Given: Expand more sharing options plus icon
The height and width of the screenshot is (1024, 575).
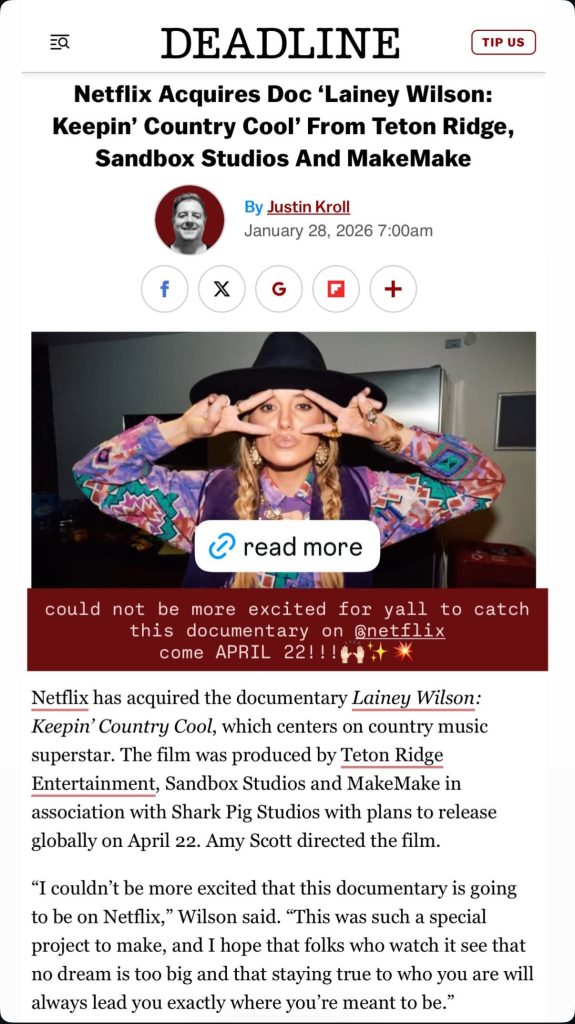Looking at the screenshot, I should click(393, 289).
